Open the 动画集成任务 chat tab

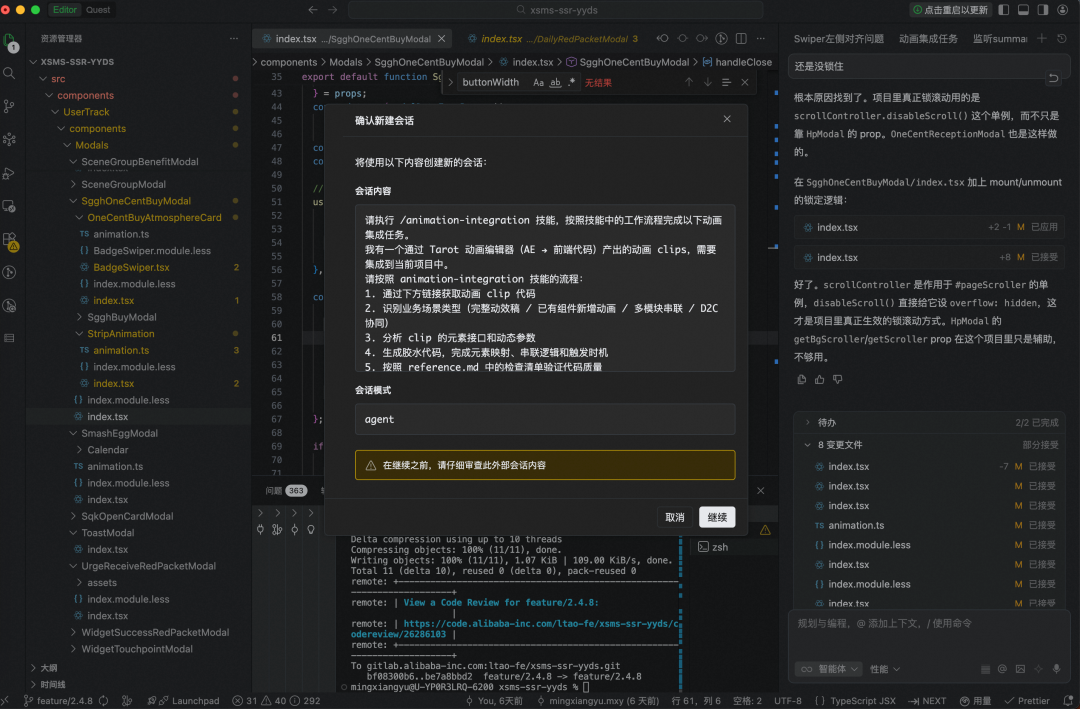(x=928, y=39)
